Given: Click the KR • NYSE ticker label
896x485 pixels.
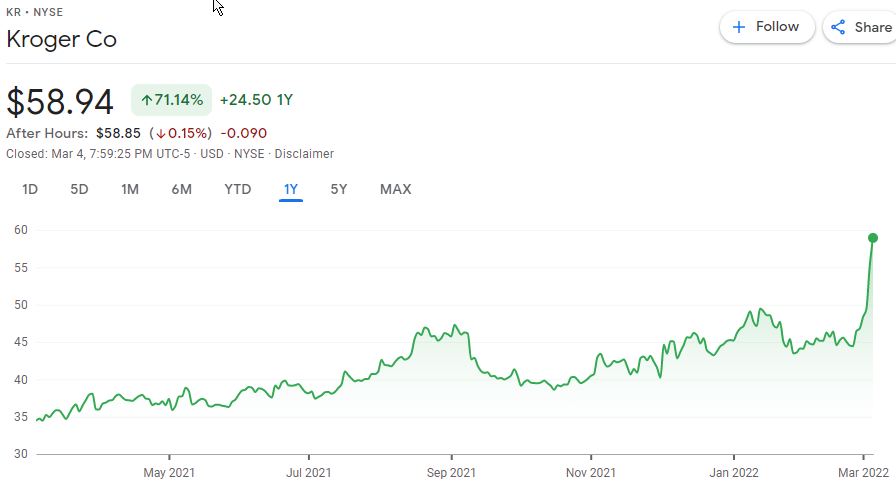Looking at the screenshot, I should coord(34,12).
